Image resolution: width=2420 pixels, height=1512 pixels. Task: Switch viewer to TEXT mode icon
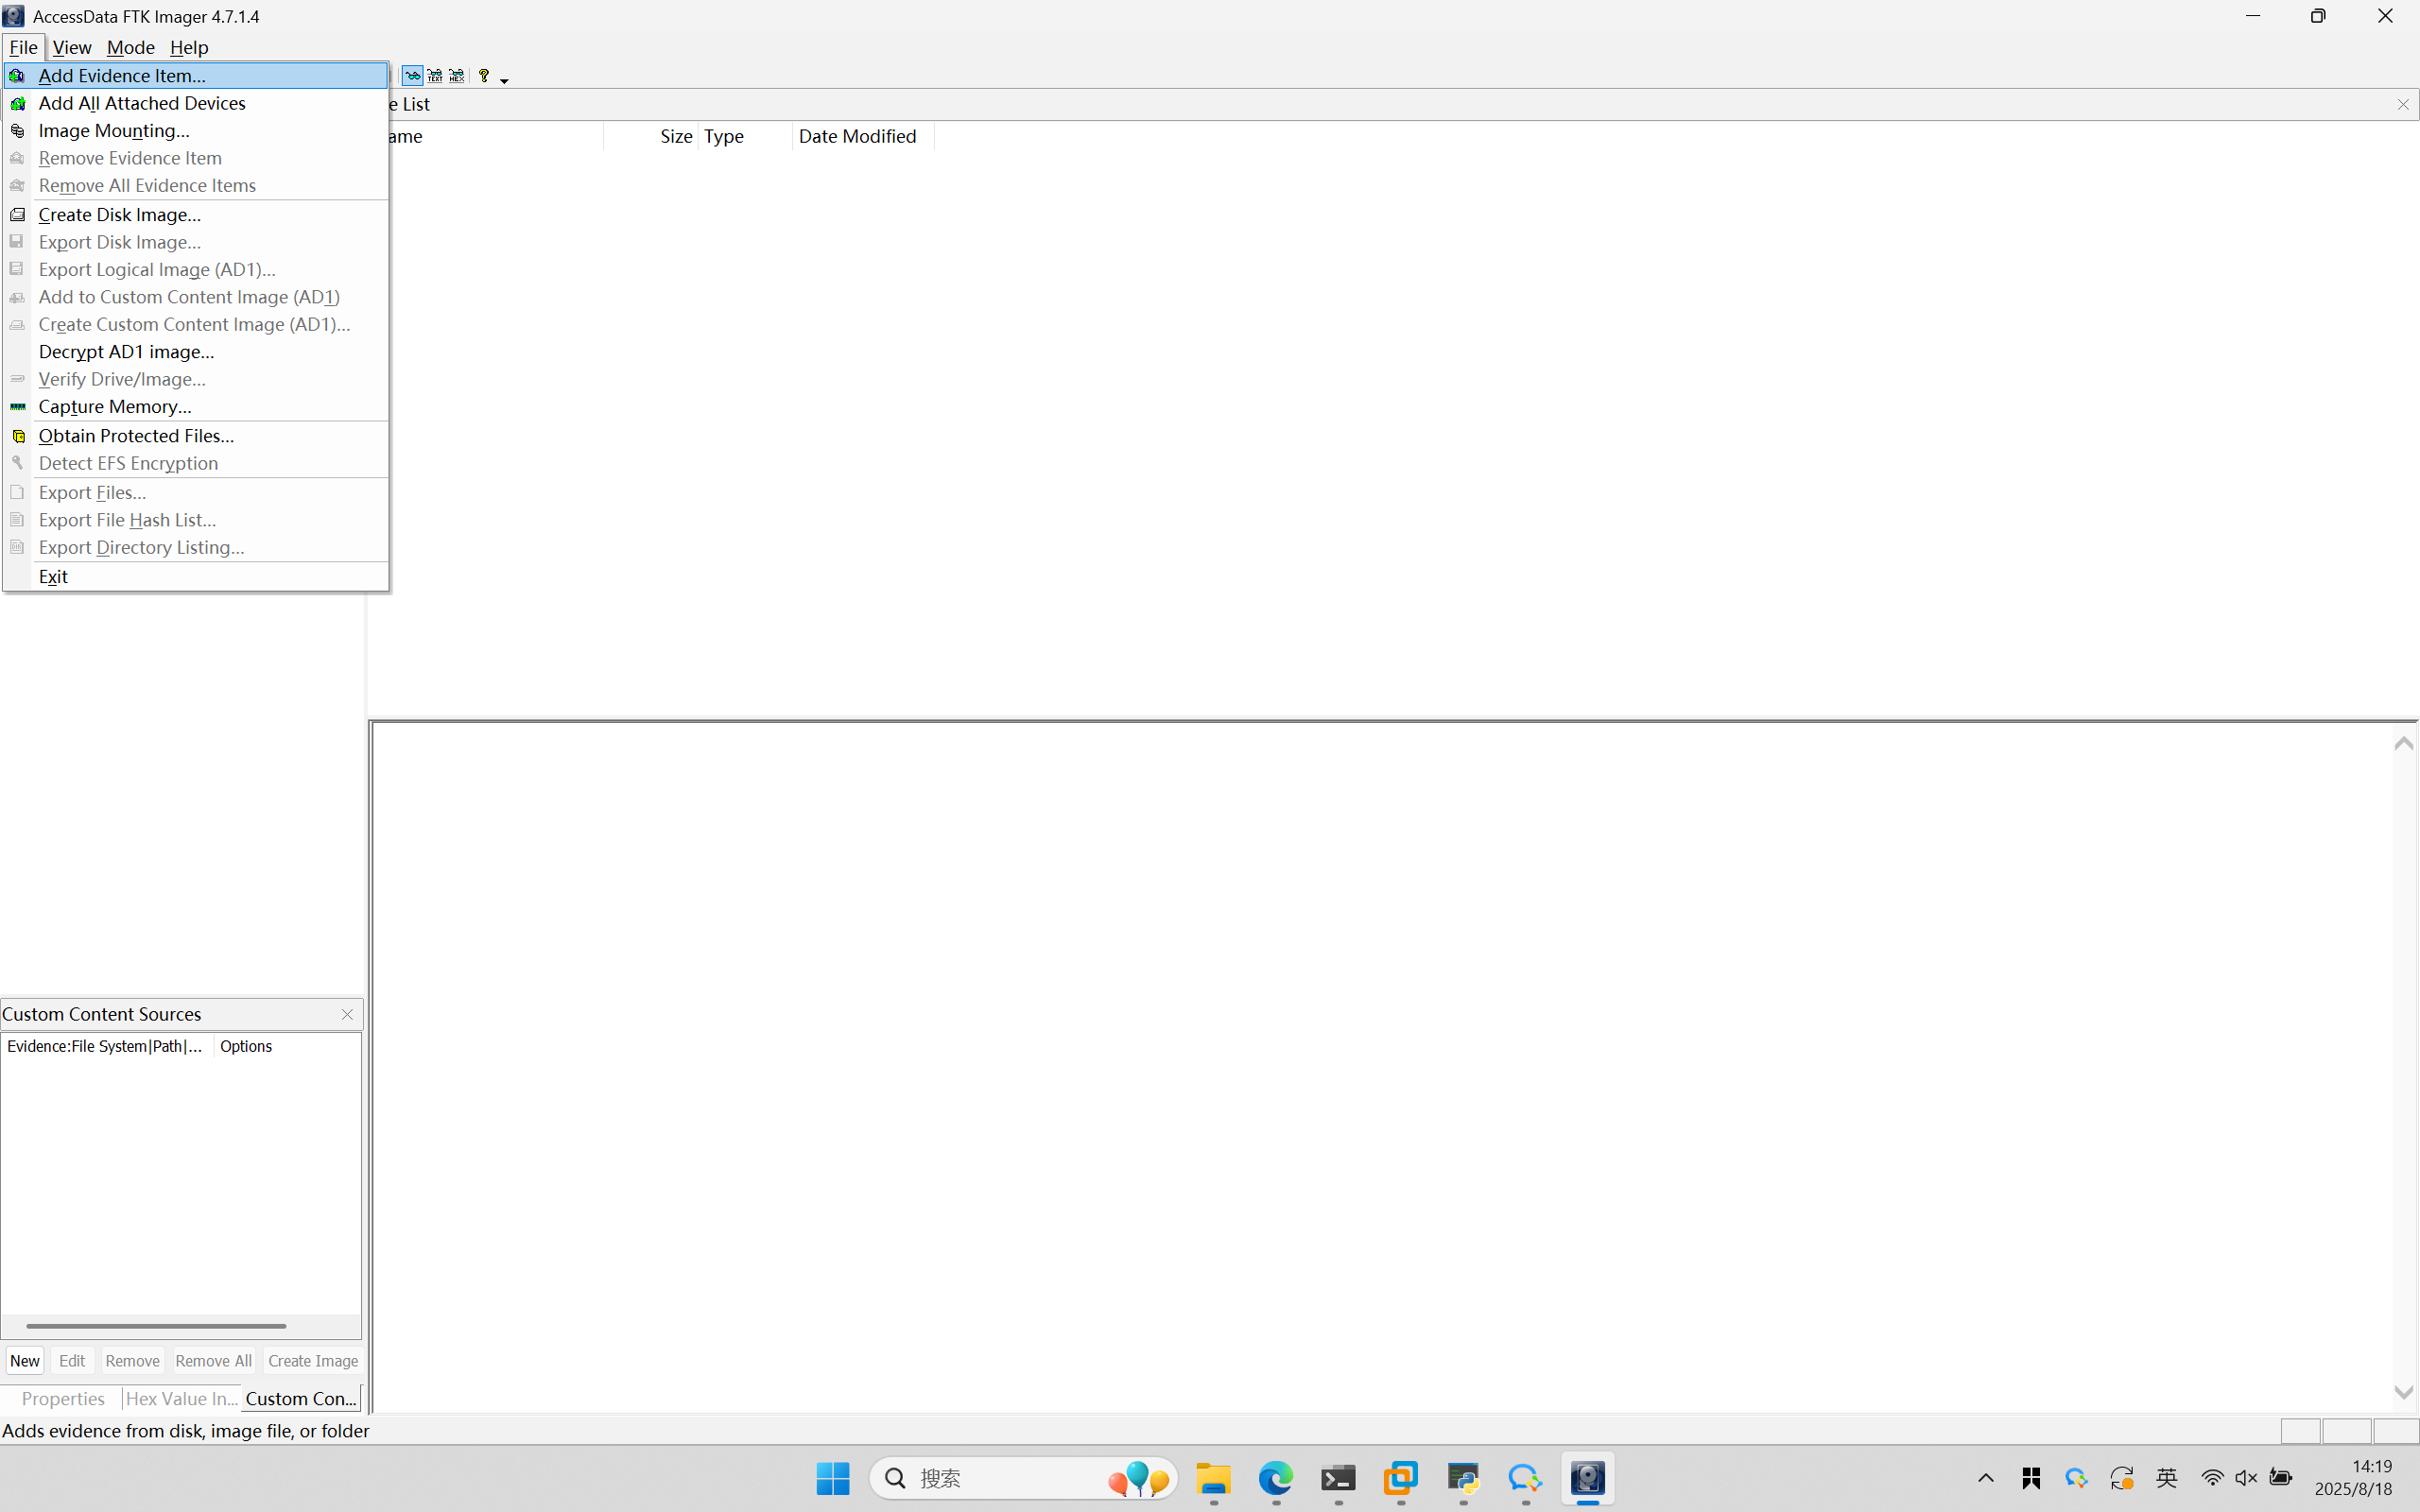tap(435, 76)
